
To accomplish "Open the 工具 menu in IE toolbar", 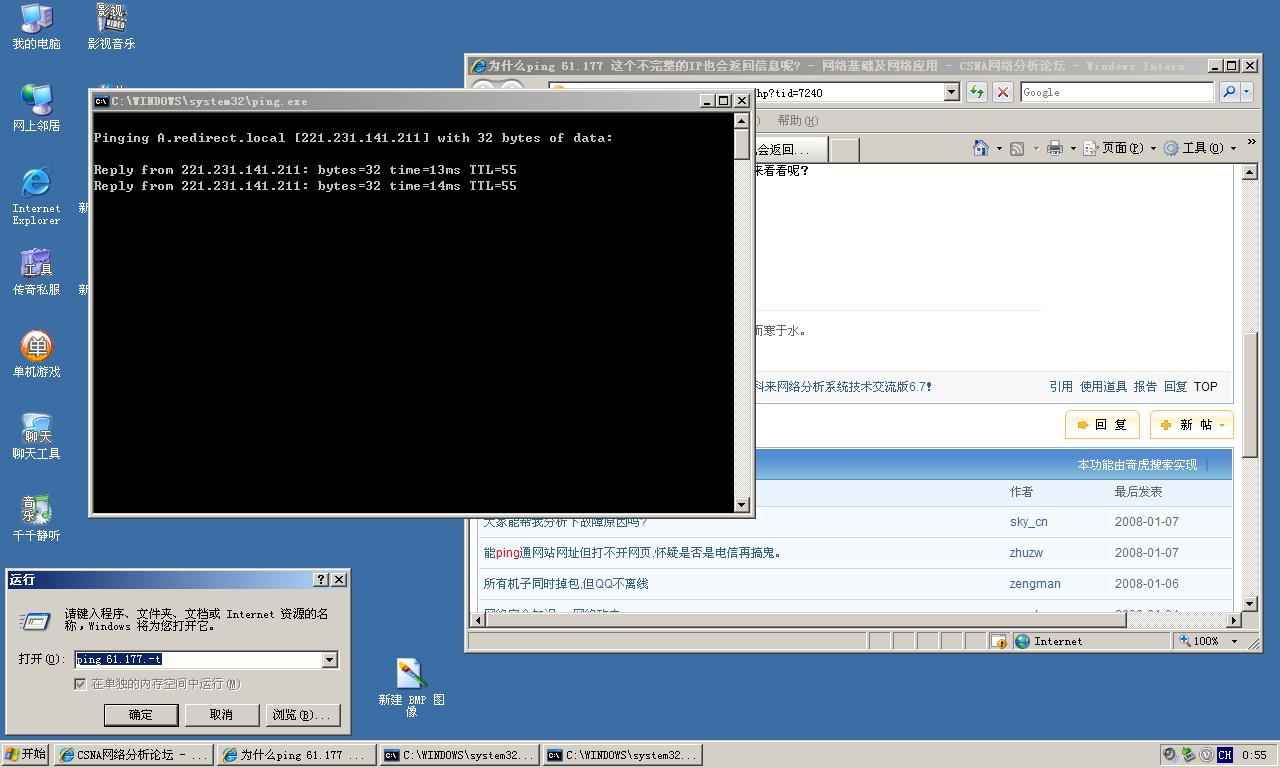I will [x=1200, y=148].
